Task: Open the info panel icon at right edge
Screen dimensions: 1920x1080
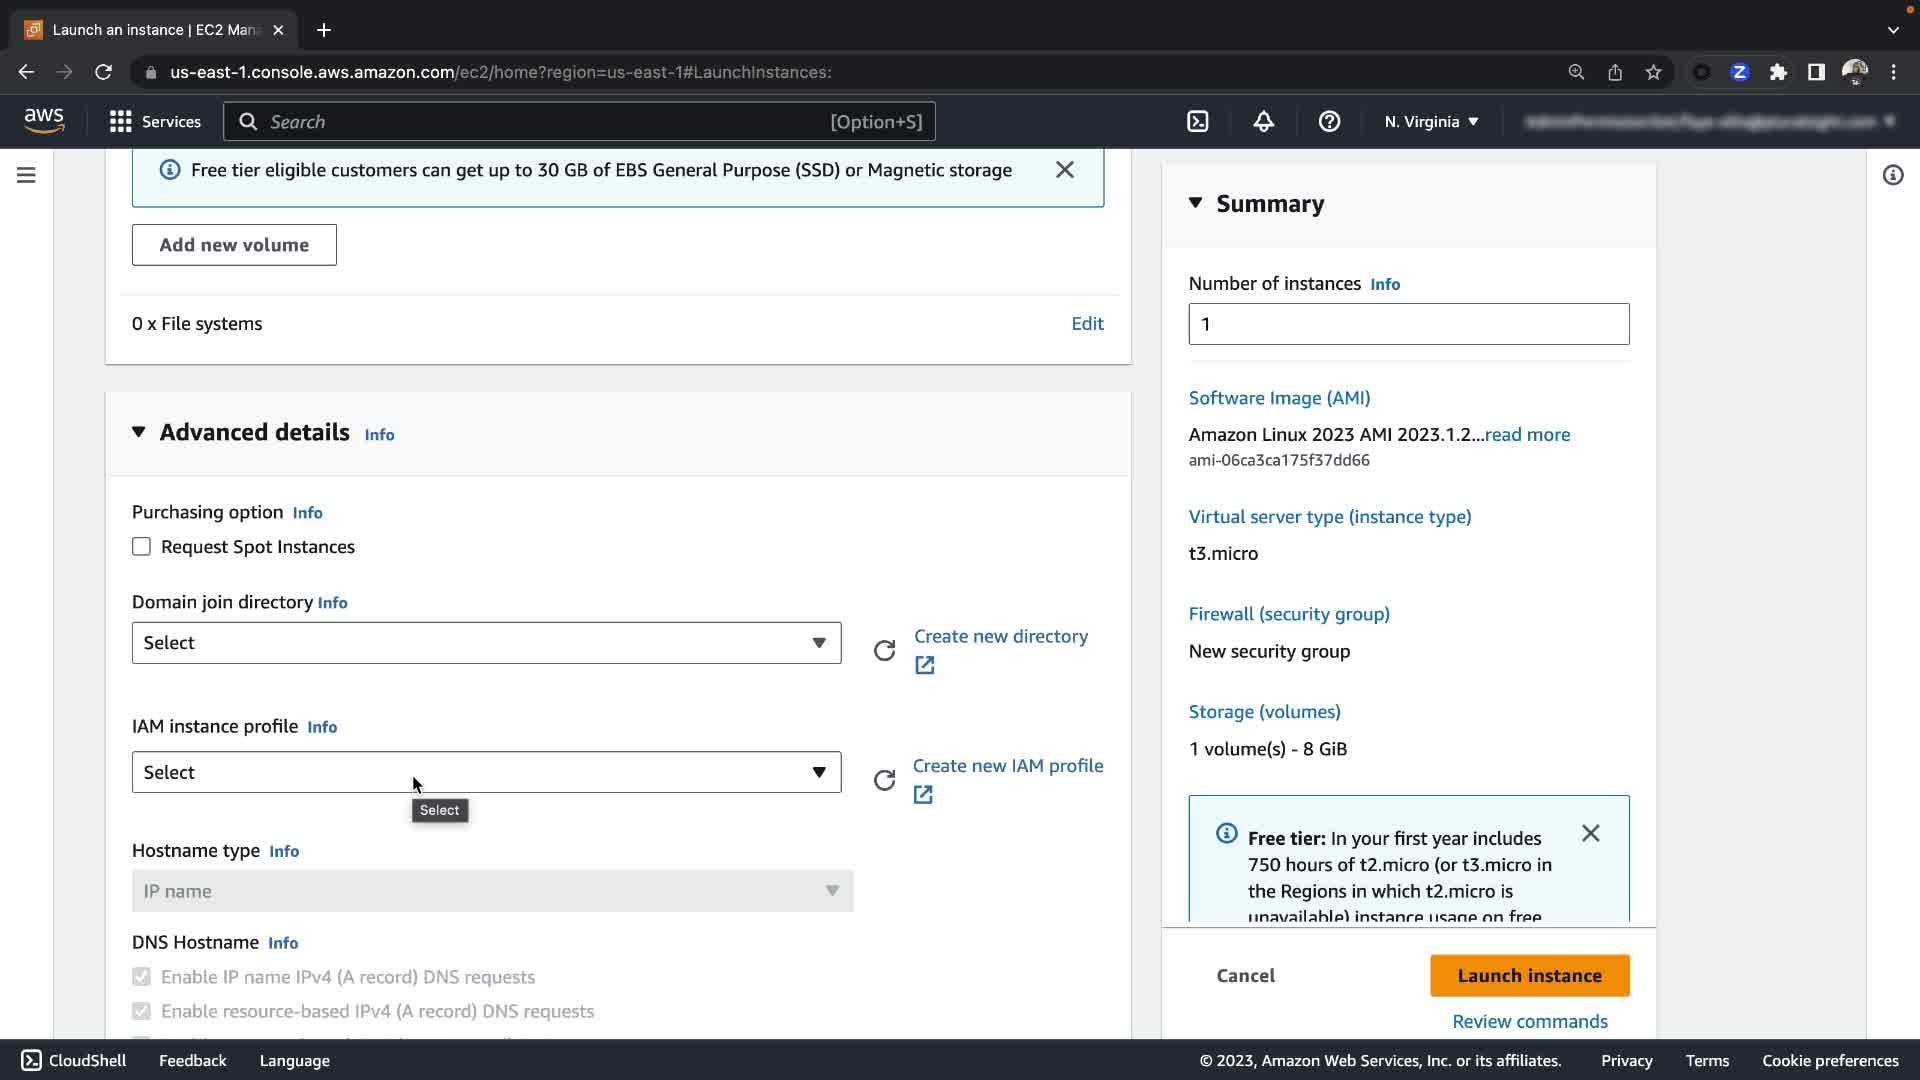Action: [1892, 175]
